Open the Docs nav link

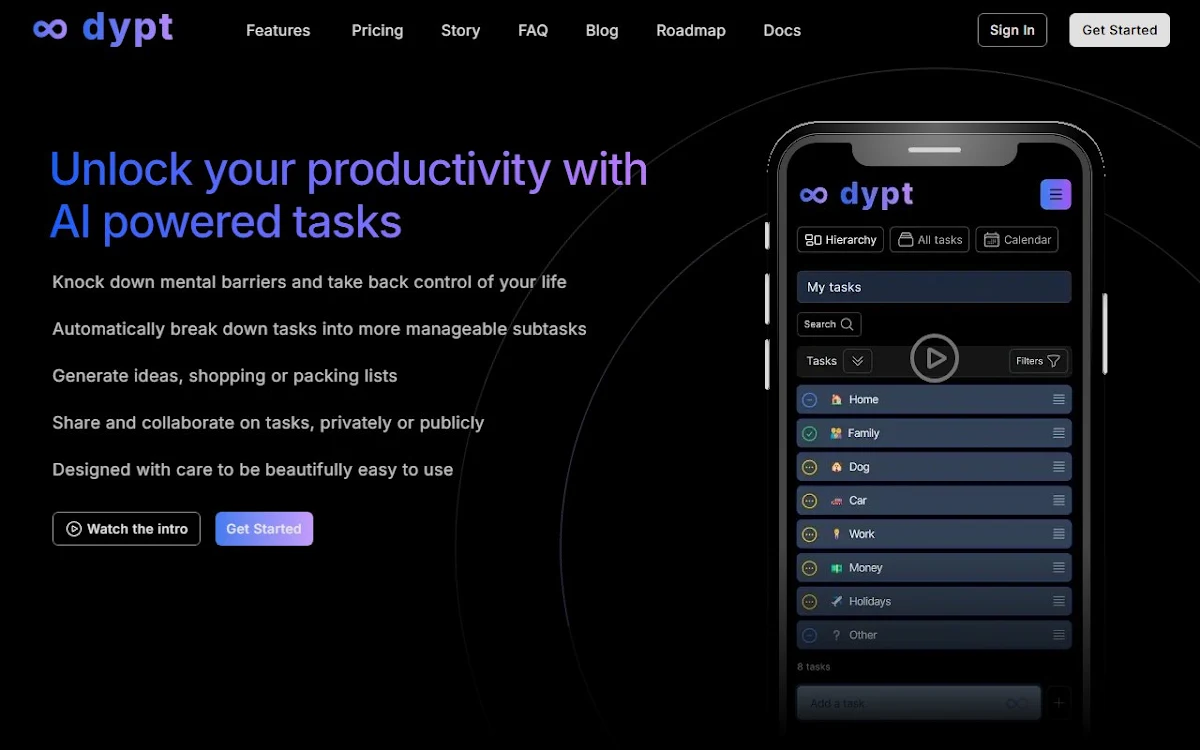coord(782,30)
